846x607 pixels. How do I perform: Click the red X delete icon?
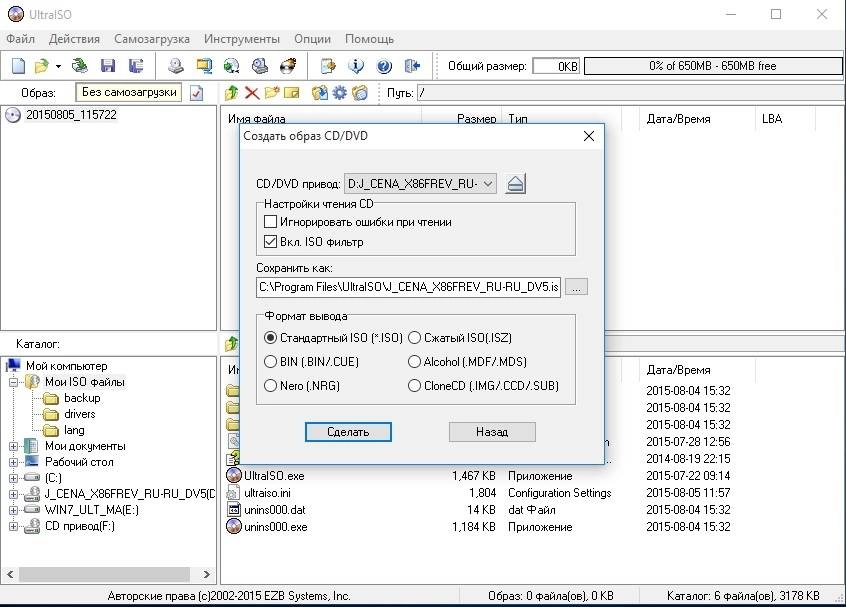click(x=251, y=93)
